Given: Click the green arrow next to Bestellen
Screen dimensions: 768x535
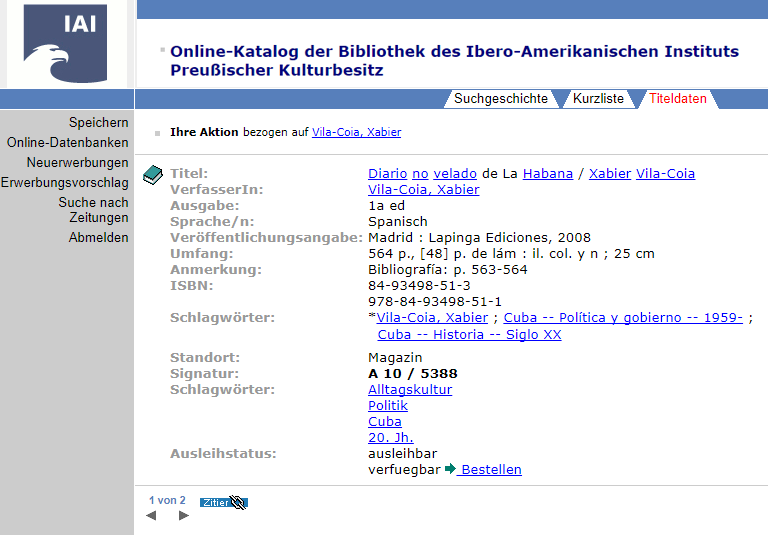Looking at the screenshot, I should pyautogui.click(x=450, y=469).
